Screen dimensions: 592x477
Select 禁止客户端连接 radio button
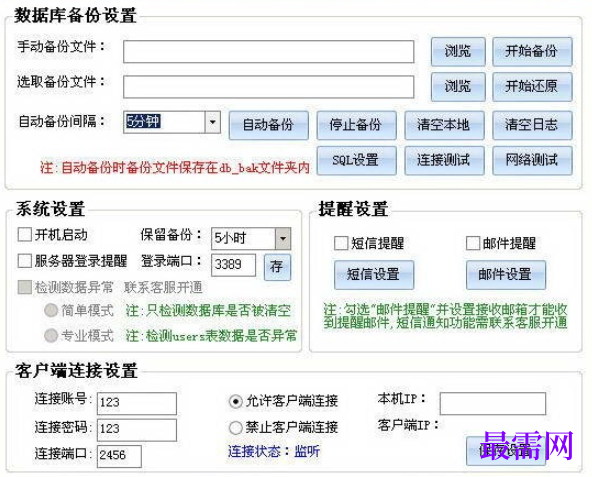[x=236, y=428]
